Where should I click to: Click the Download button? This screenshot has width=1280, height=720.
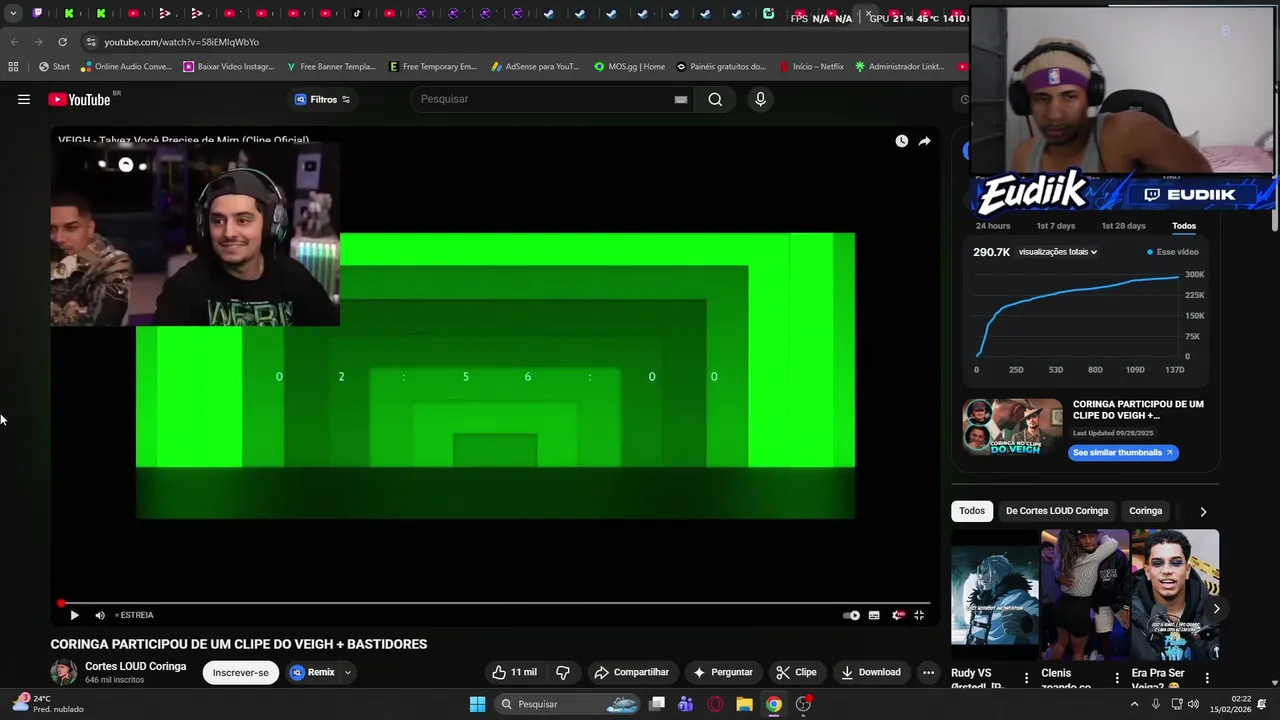pos(871,672)
